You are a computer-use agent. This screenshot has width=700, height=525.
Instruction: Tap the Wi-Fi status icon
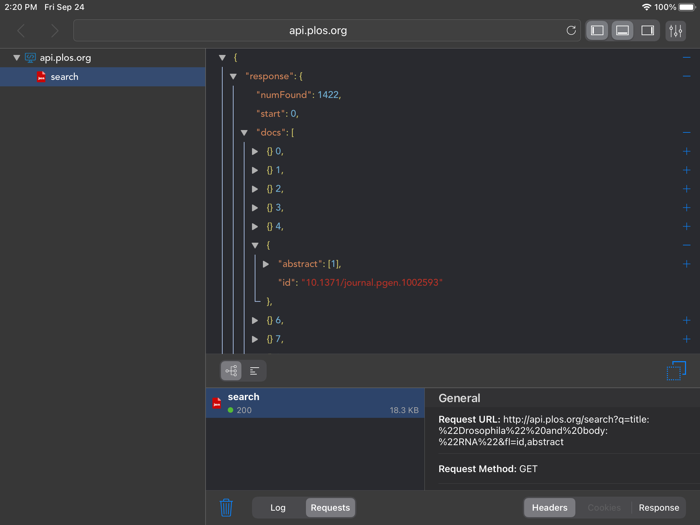[x=646, y=7]
